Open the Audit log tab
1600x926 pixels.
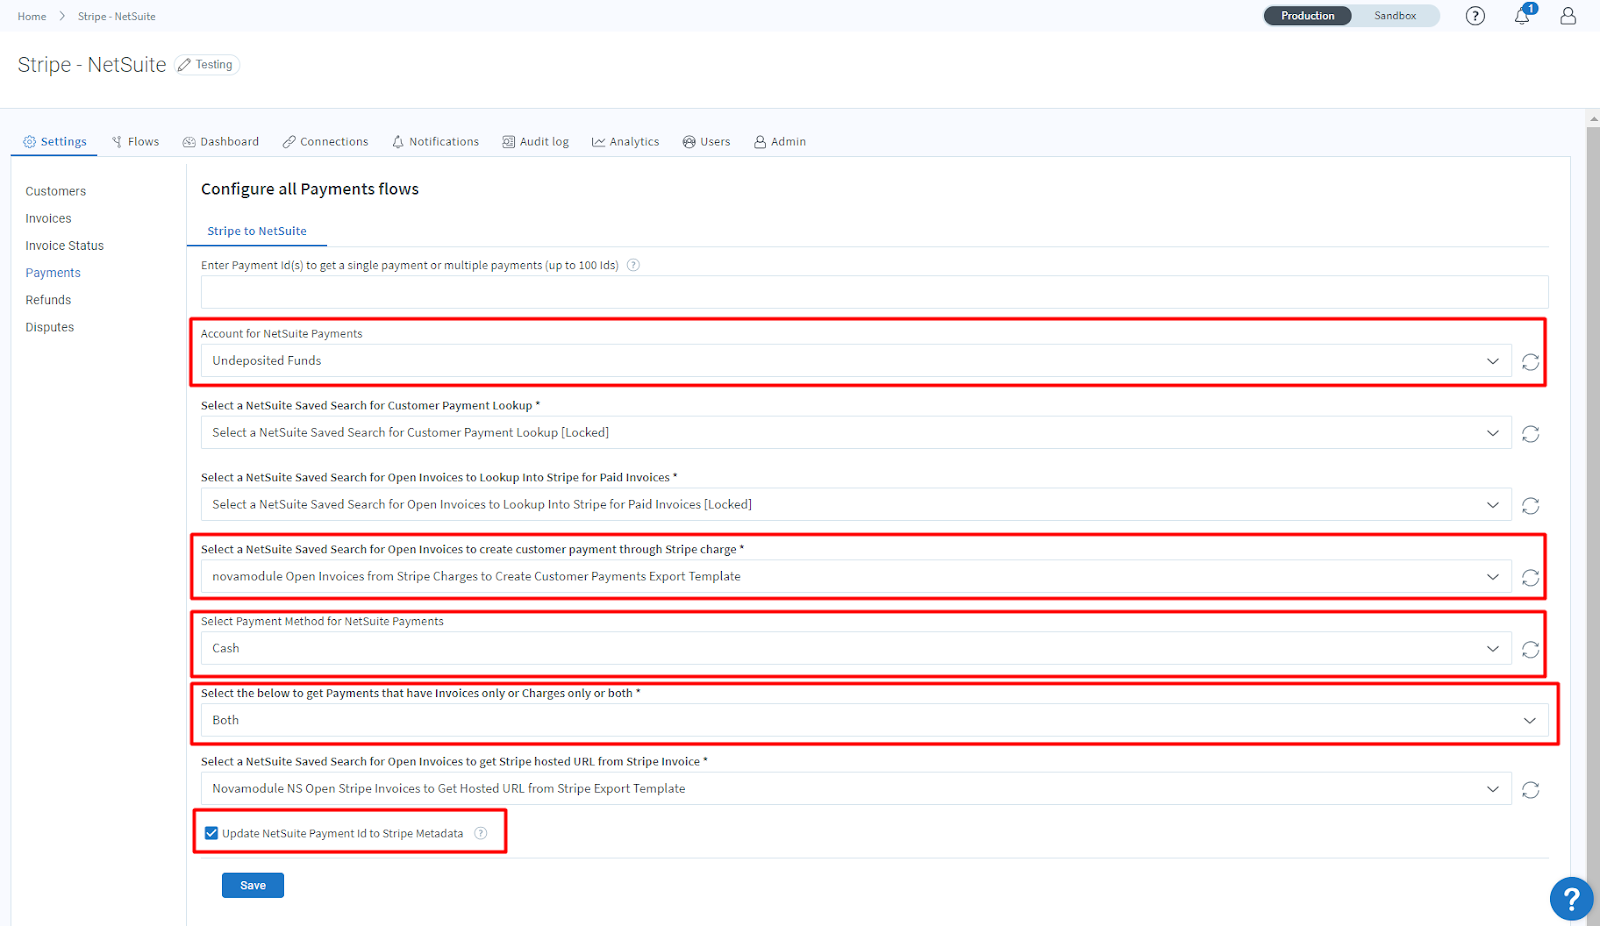pos(535,142)
